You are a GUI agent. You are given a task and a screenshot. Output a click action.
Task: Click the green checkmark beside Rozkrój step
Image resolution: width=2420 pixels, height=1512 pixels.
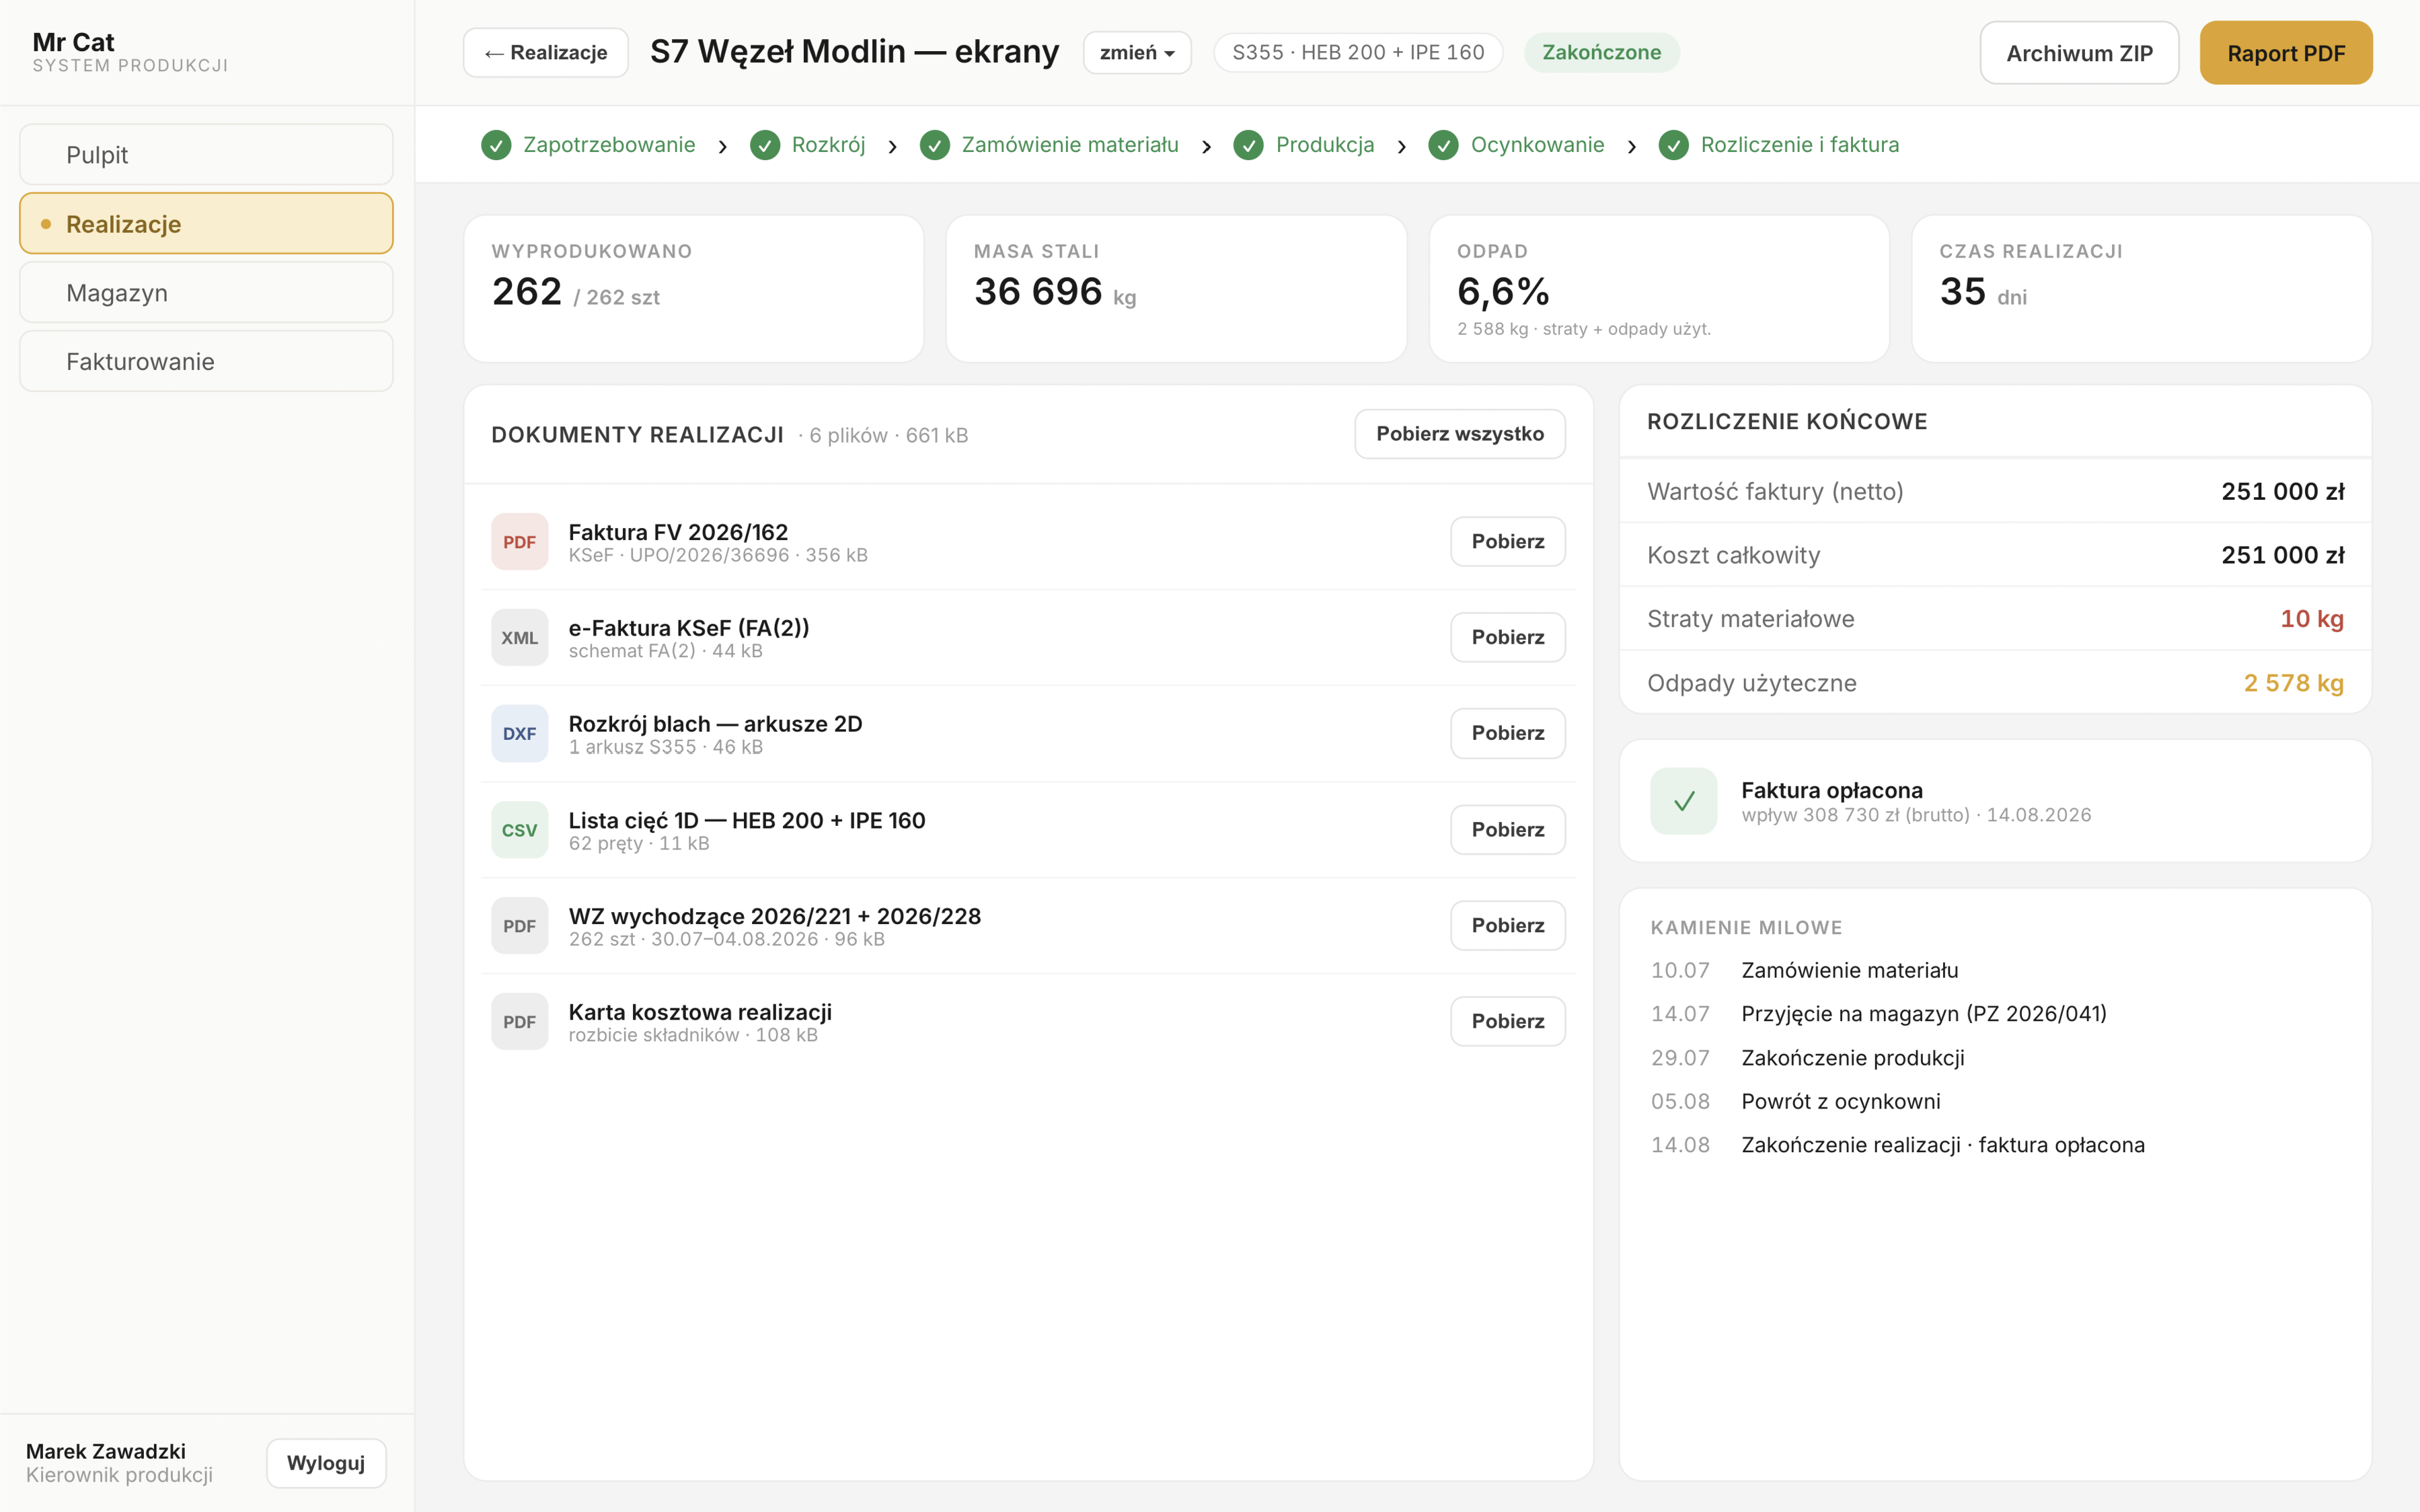(x=765, y=145)
